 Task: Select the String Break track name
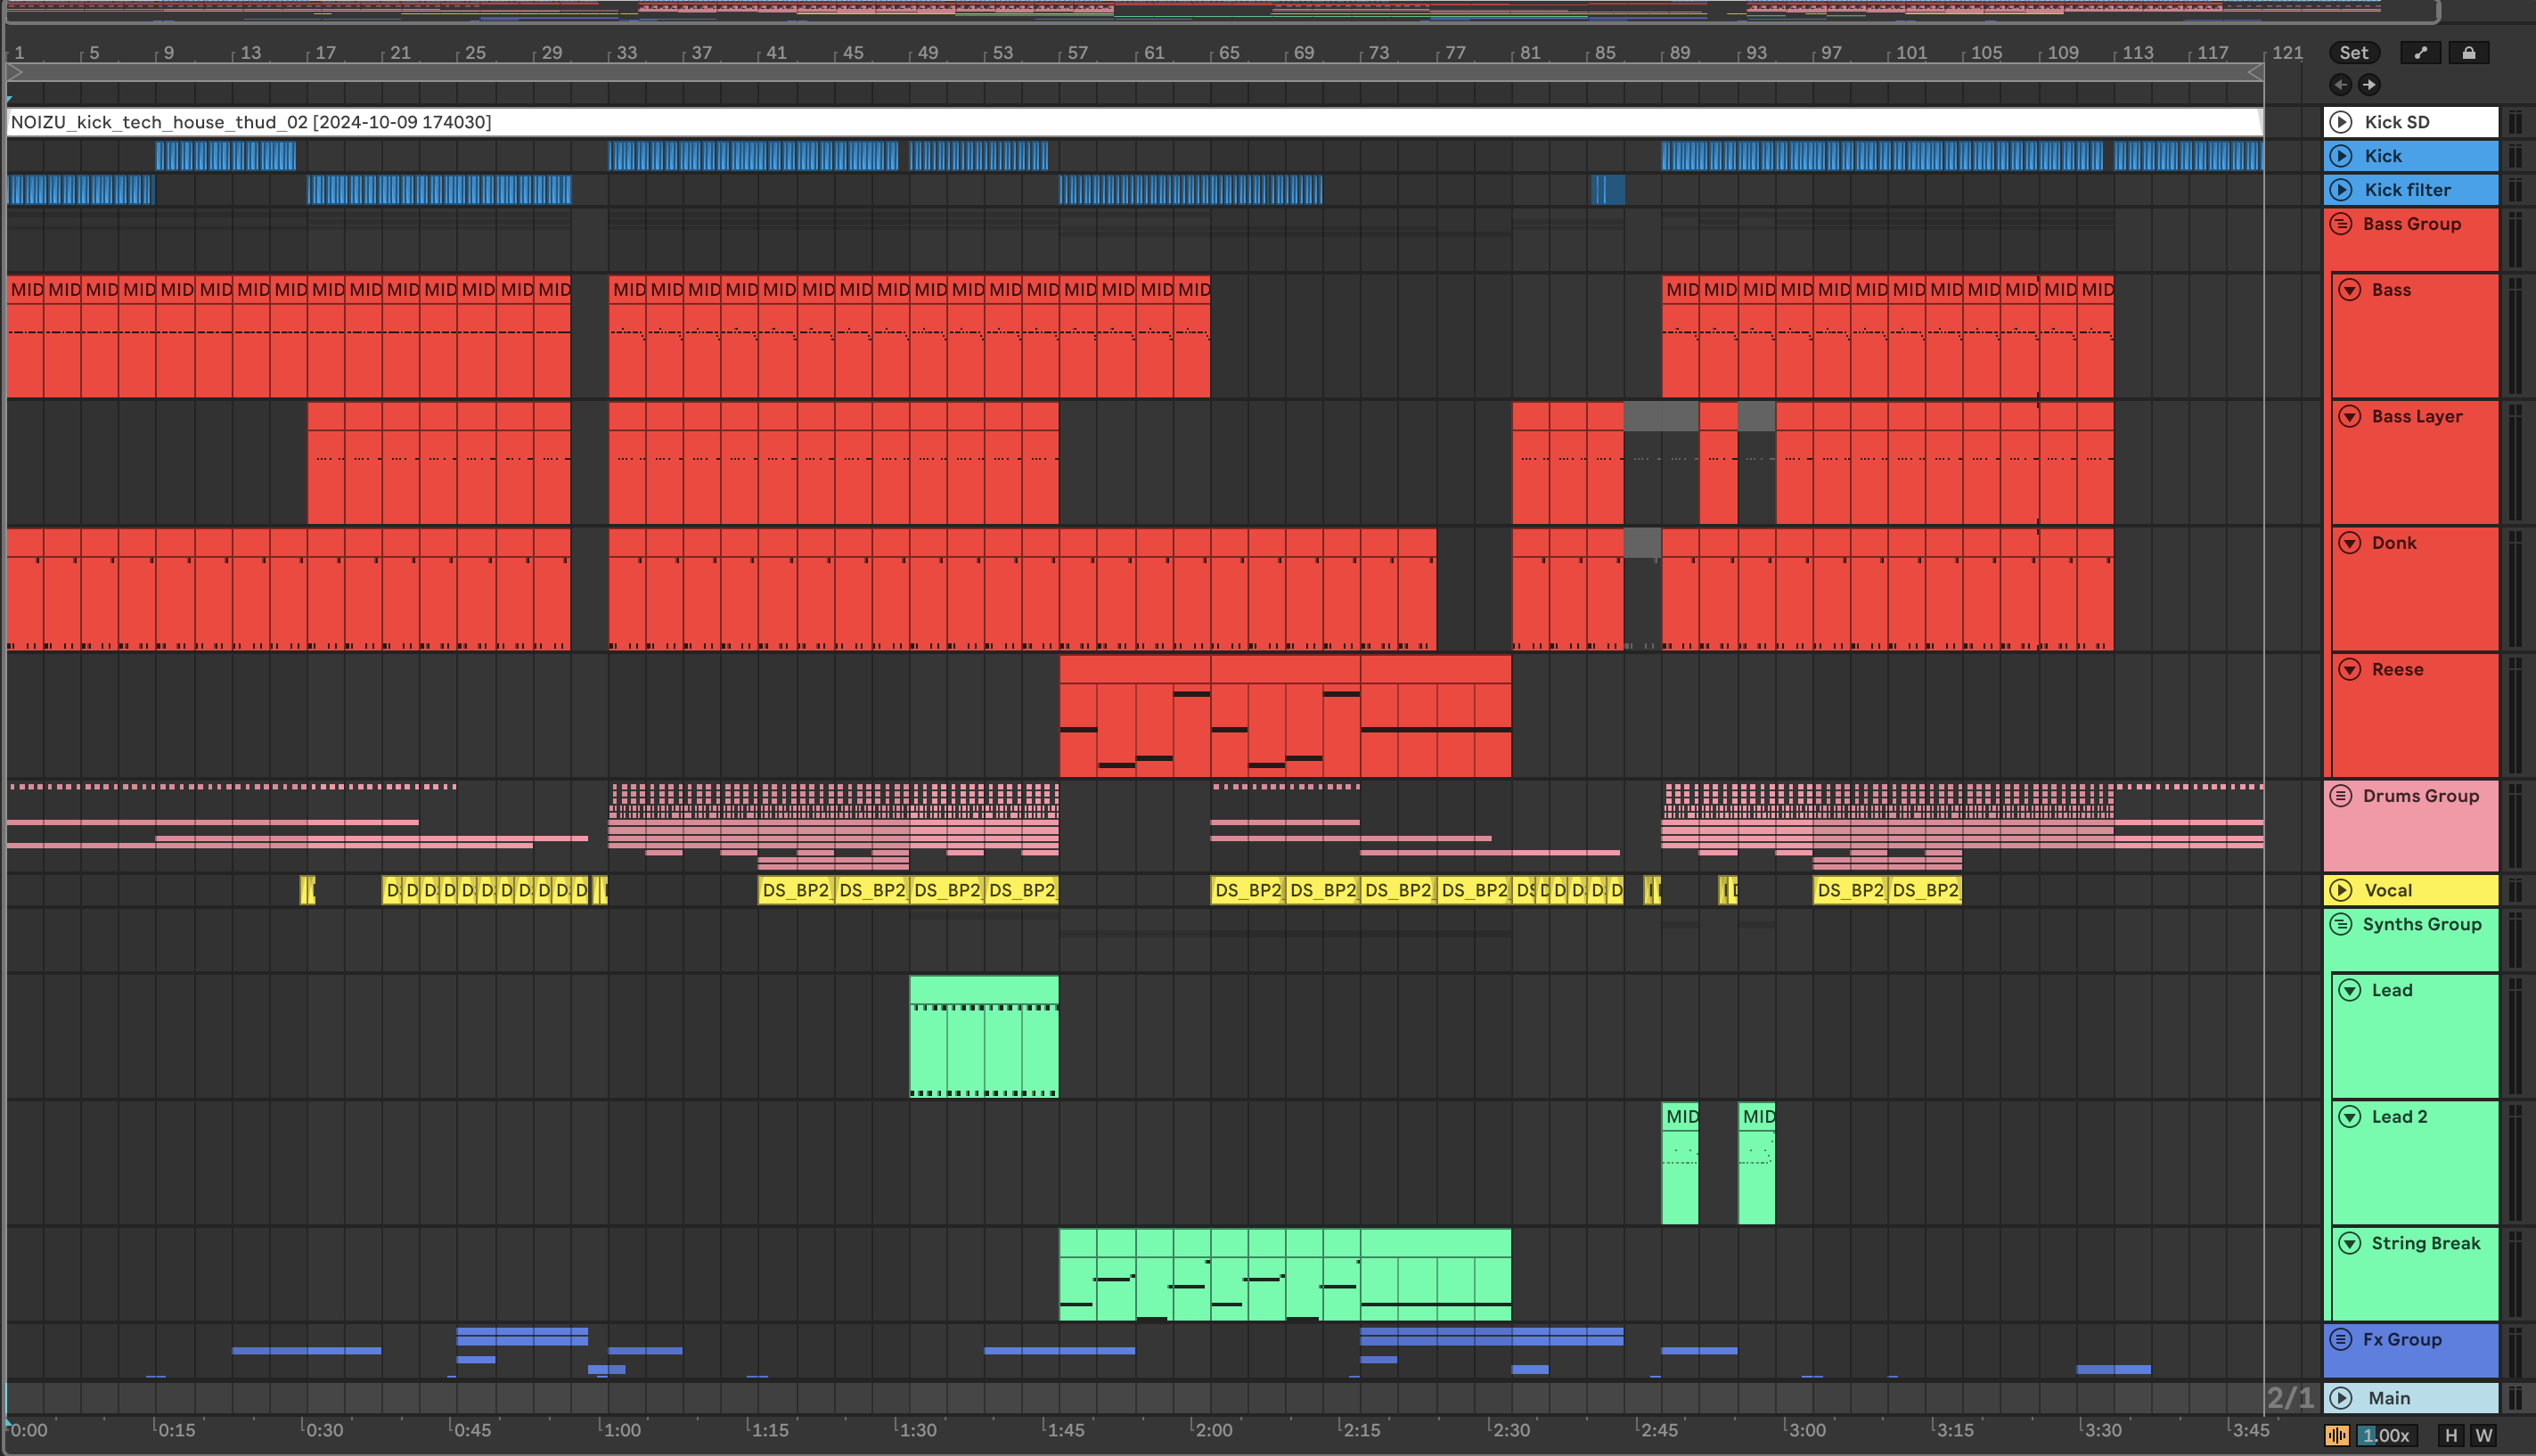tap(2426, 1243)
